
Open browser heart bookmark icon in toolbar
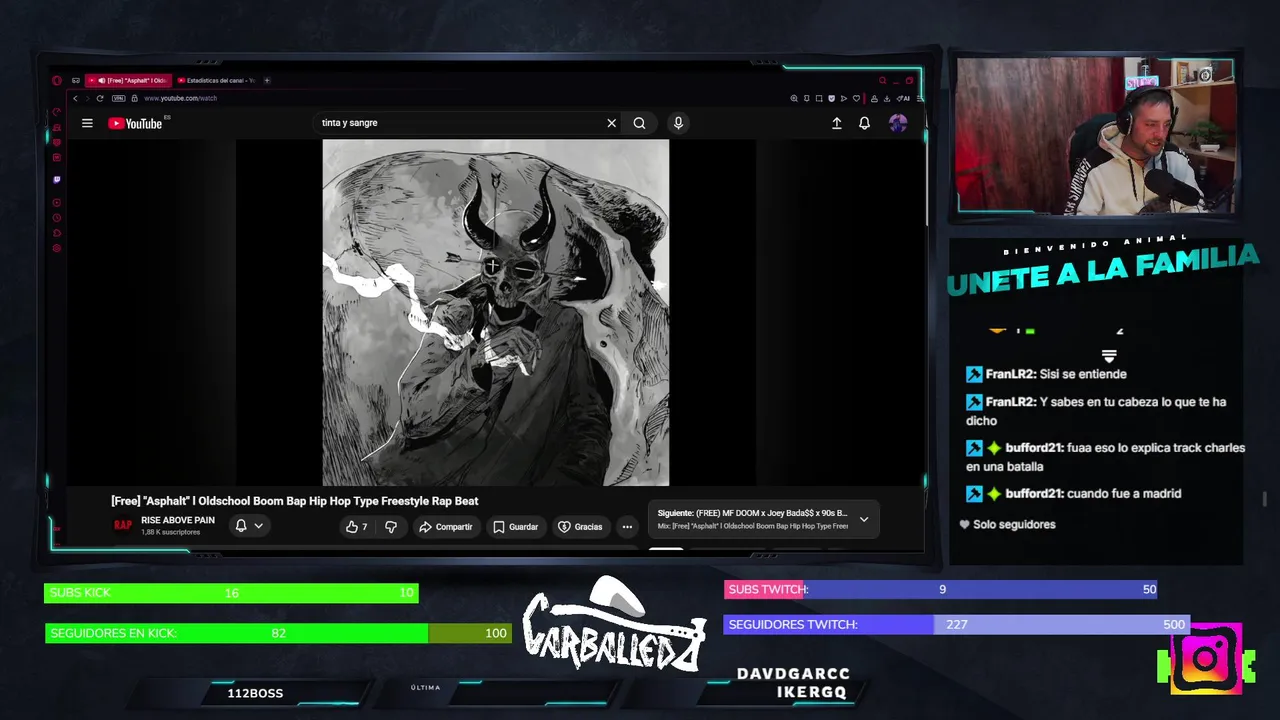pos(856,98)
